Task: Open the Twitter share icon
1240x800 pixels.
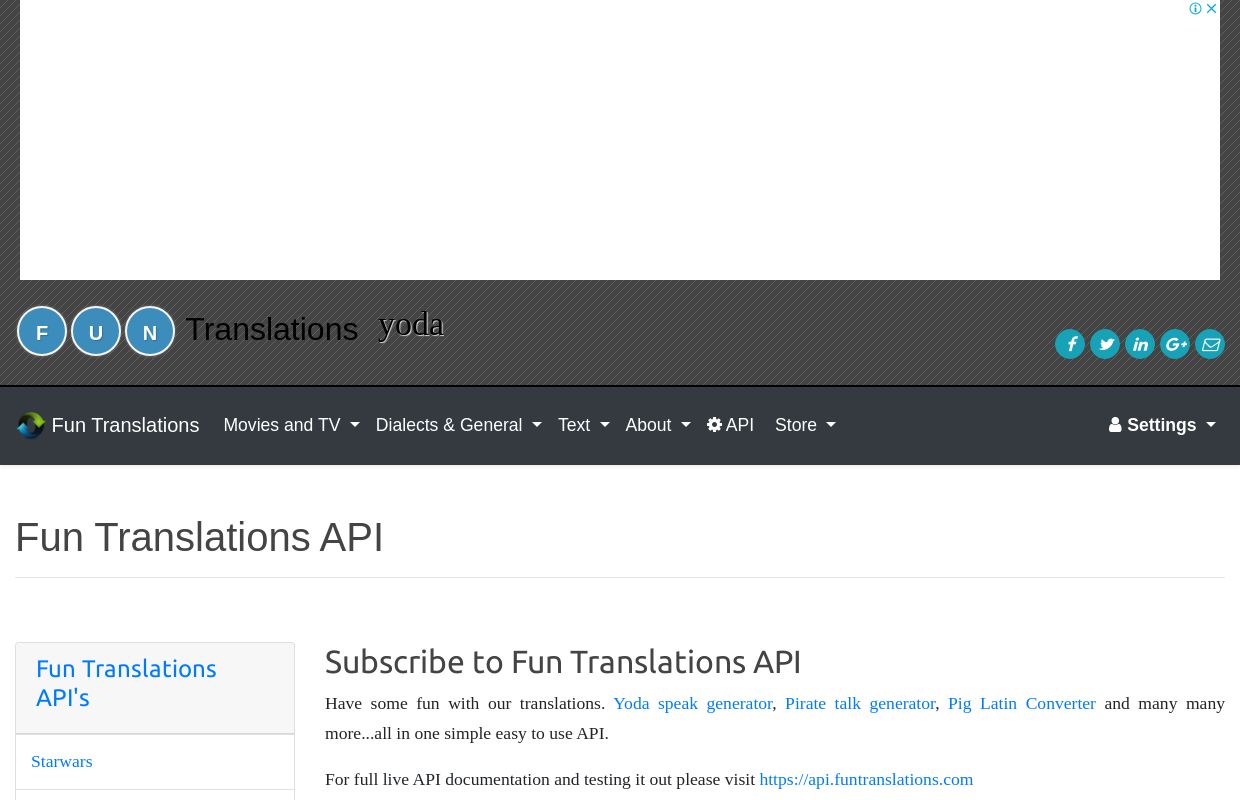Action: pos(1105,344)
